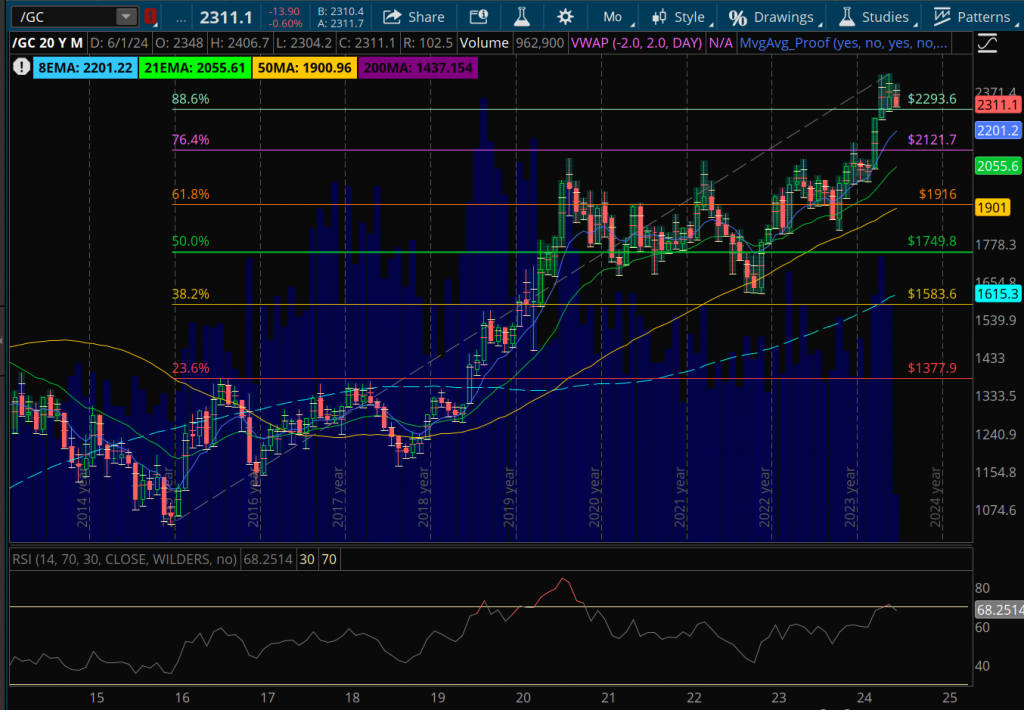The image size is (1024, 710).
Task: Open the Style menu
Action: click(680, 17)
